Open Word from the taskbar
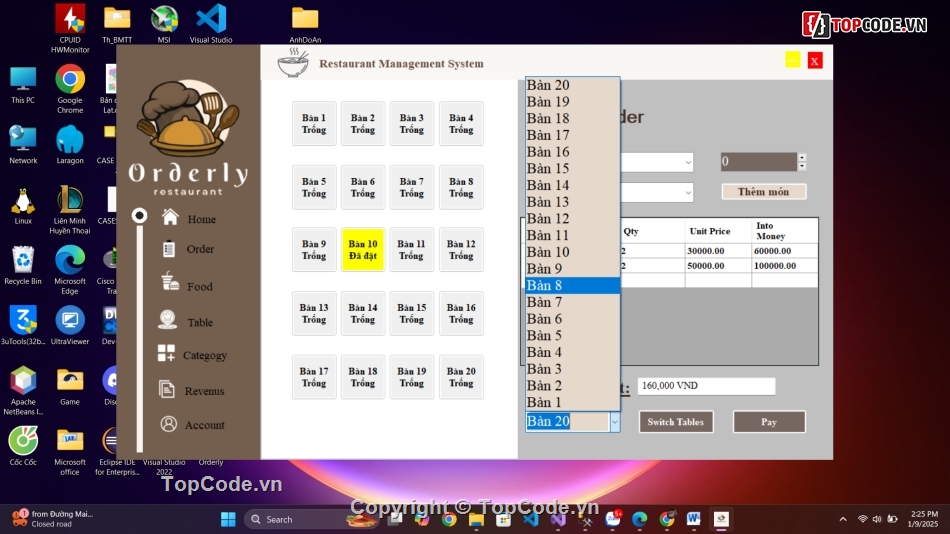 (694, 519)
